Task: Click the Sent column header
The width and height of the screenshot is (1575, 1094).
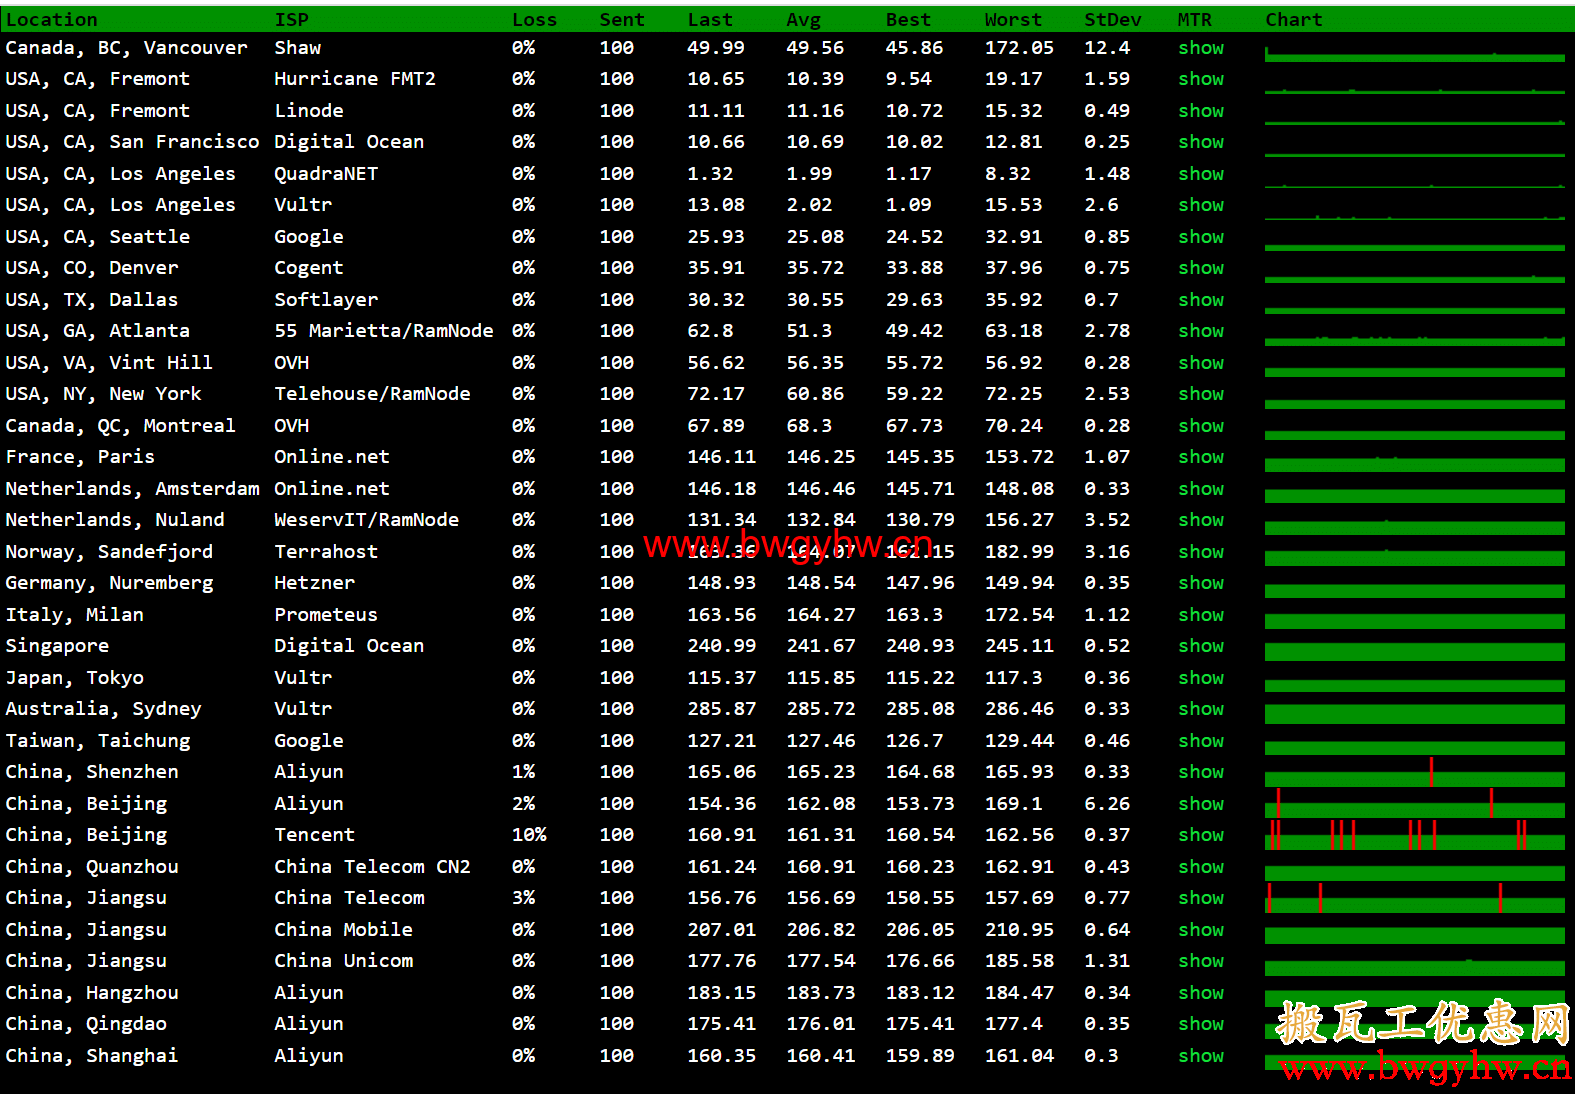Action: pyautogui.click(x=622, y=20)
